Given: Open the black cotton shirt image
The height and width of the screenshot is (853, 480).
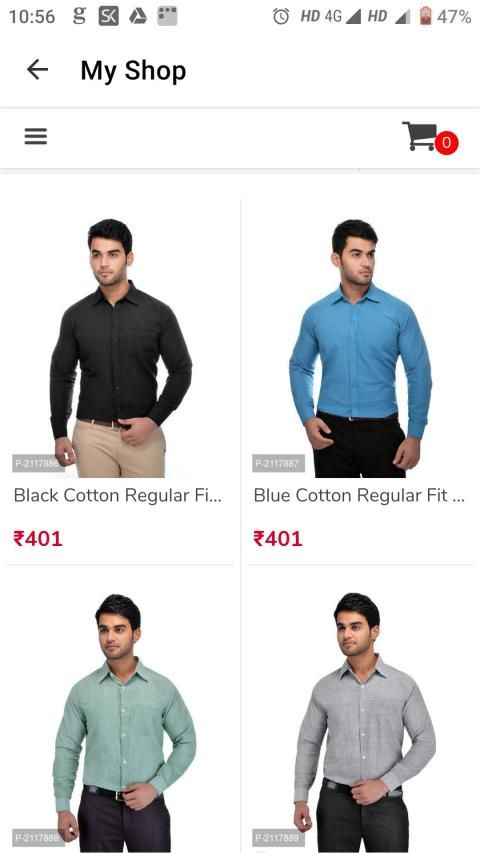Looking at the screenshot, I should [x=120, y=347].
